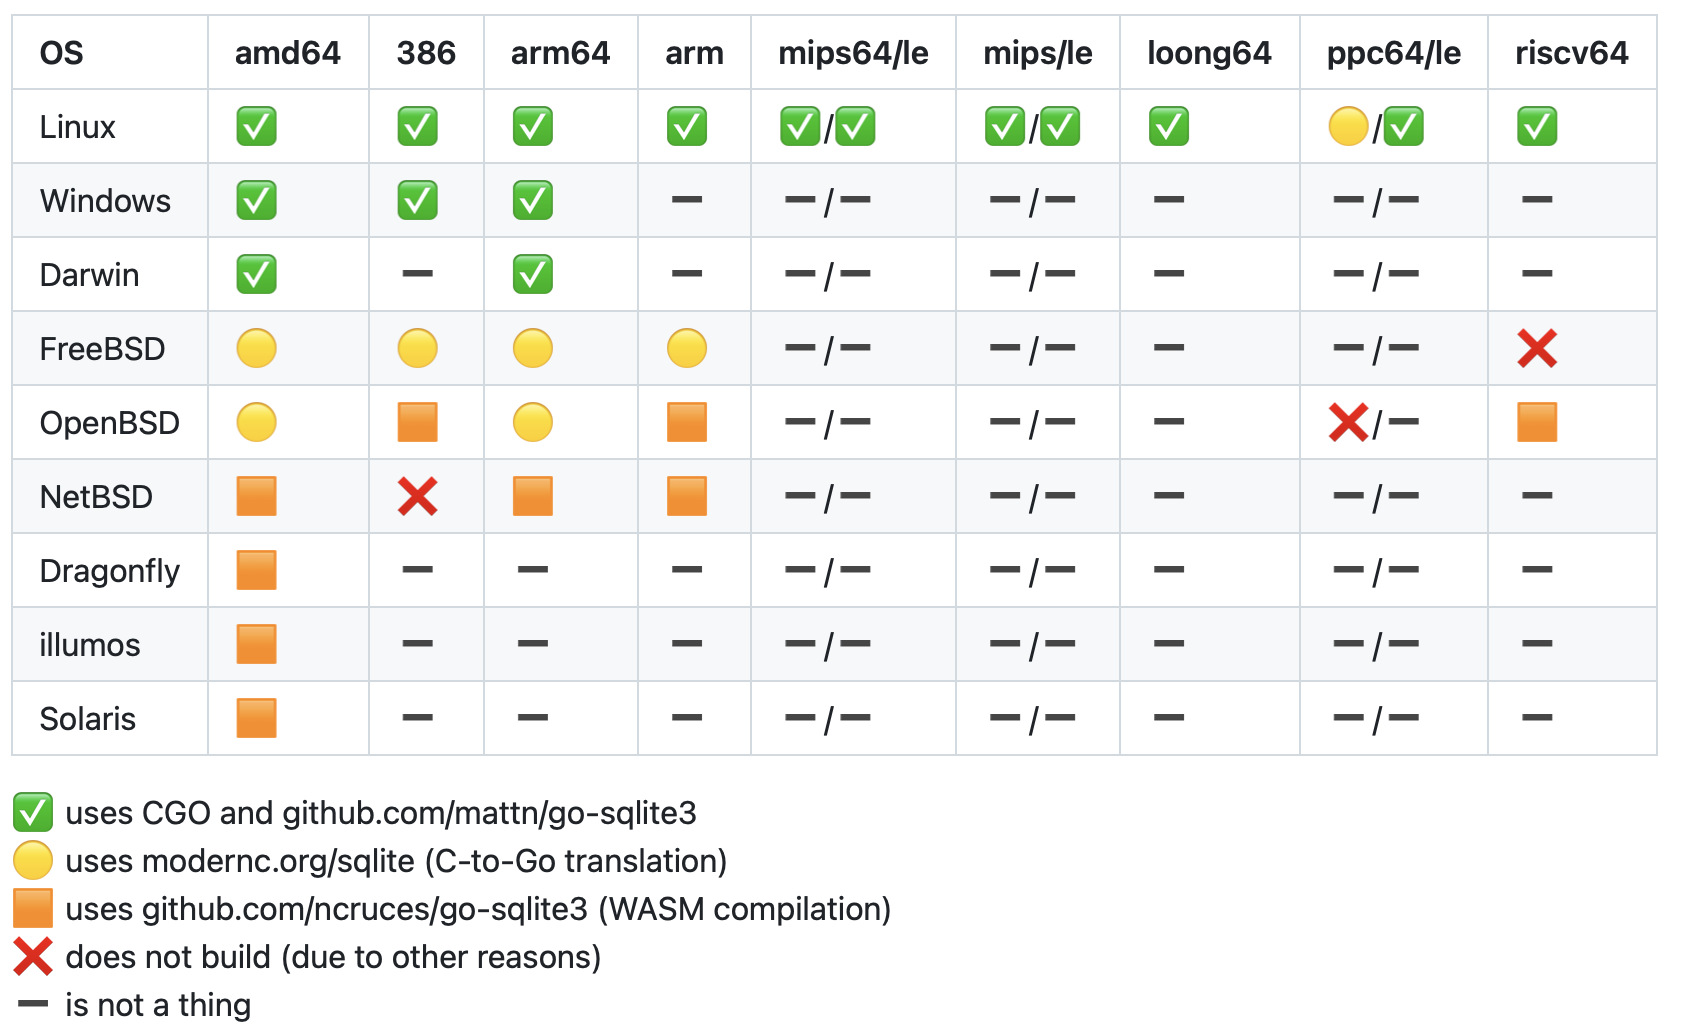Click the riscv64 column header
Image resolution: width=1694 pixels, height=1036 pixels.
coord(1571,53)
